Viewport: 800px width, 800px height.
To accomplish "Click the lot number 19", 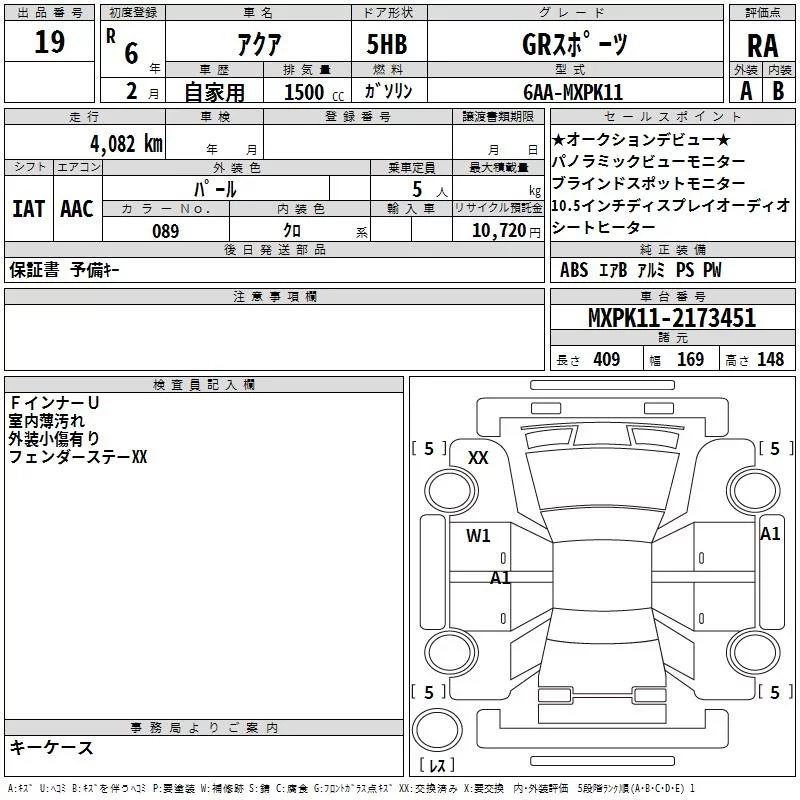I will click(49, 41).
